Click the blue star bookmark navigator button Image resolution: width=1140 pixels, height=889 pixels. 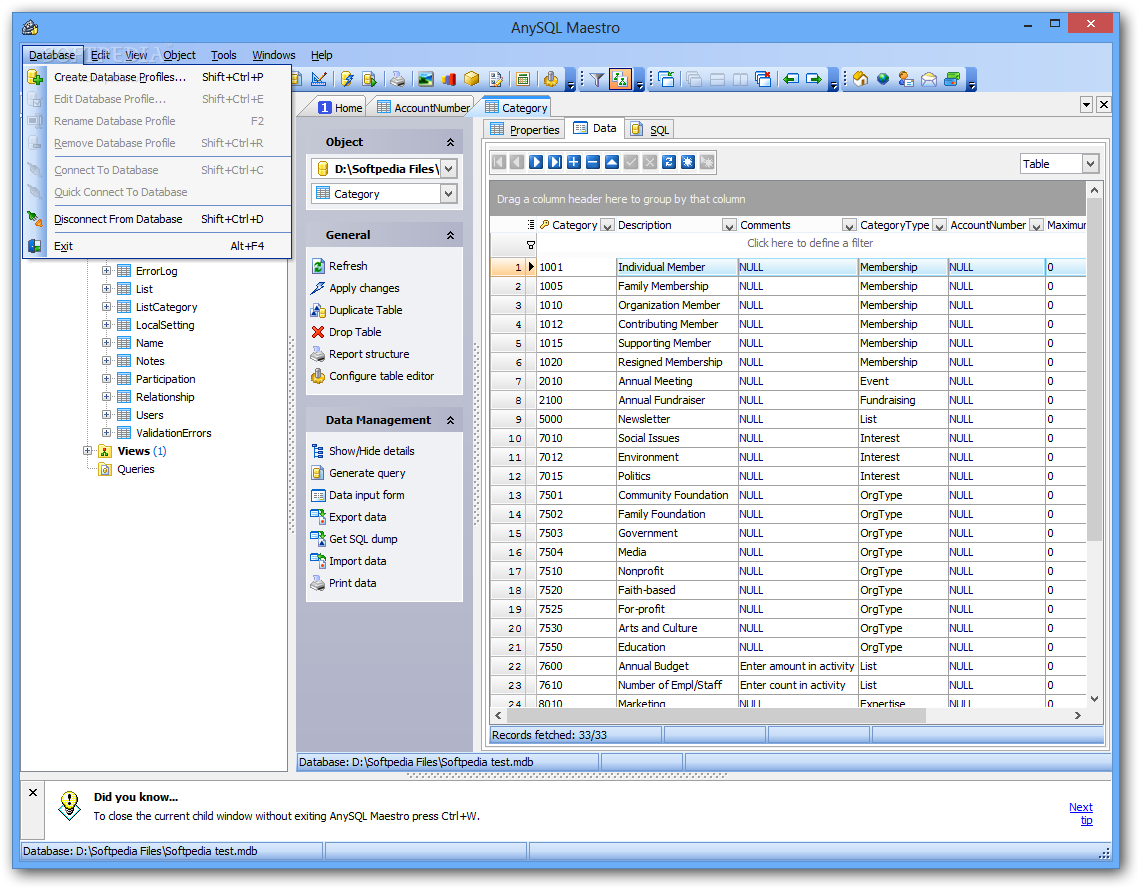pyautogui.click(x=688, y=162)
